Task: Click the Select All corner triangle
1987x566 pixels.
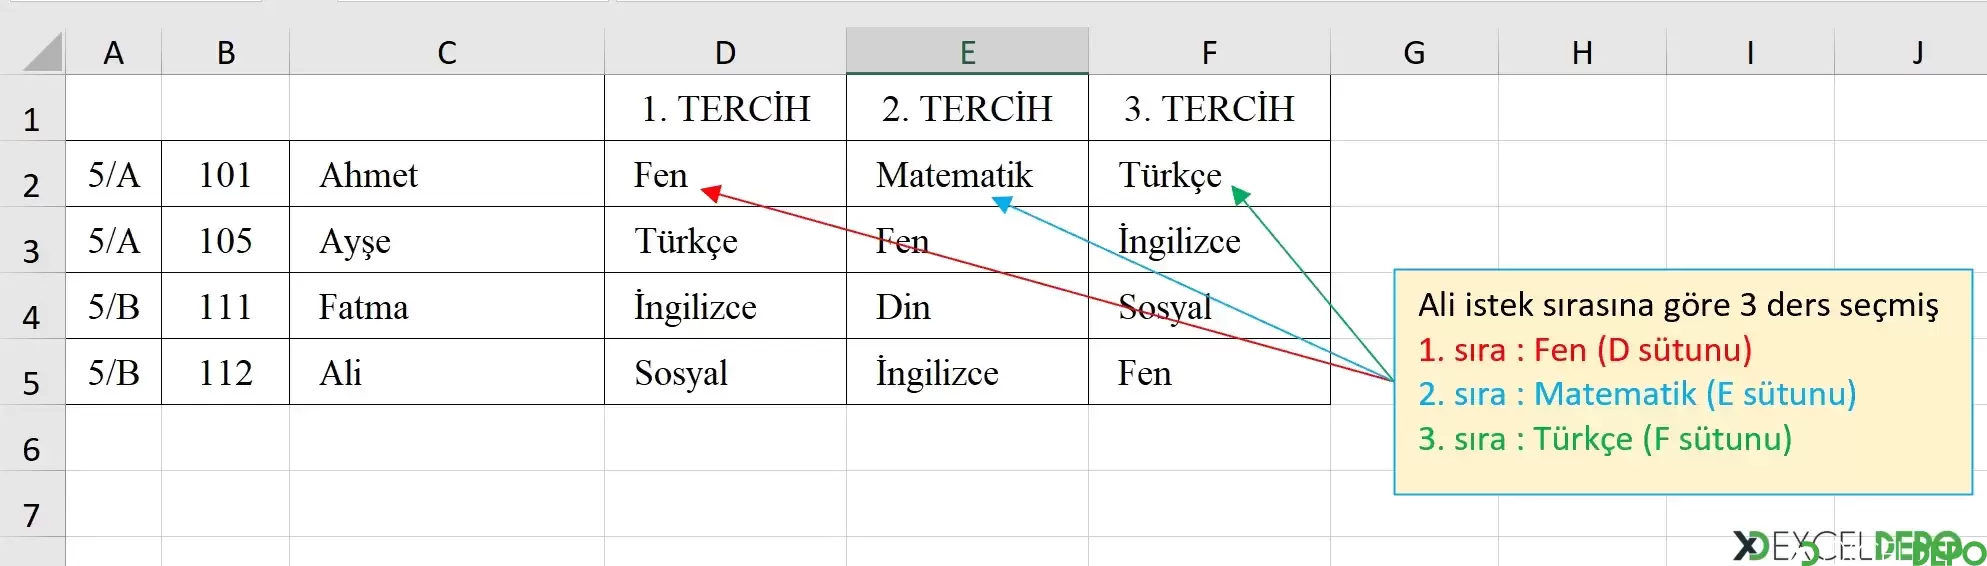Action: (41, 52)
